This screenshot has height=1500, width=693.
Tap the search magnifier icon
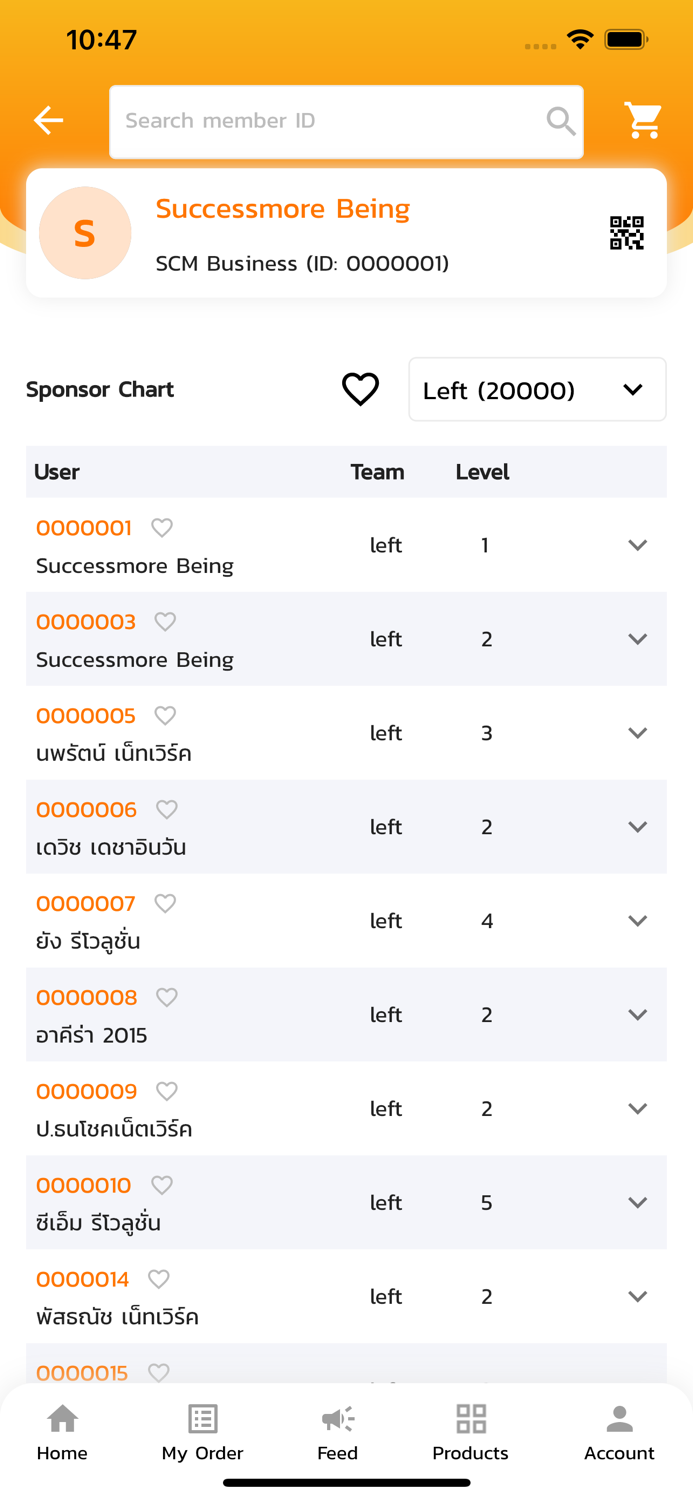coord(561,121)
